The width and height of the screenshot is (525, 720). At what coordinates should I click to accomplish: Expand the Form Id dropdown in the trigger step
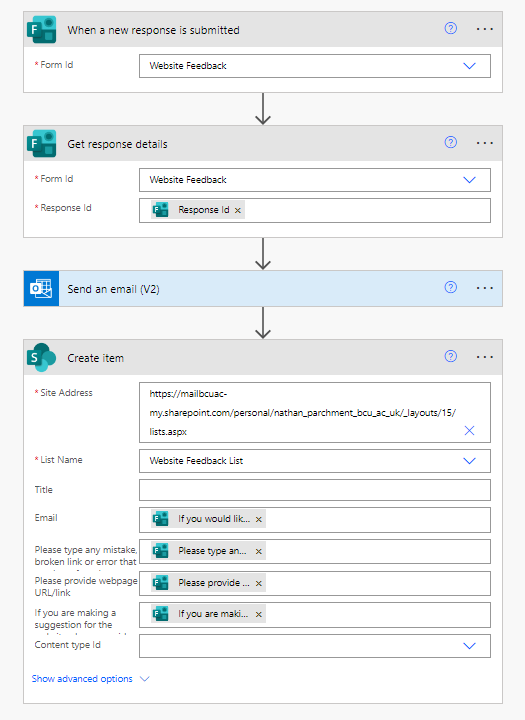coord(469,66)
